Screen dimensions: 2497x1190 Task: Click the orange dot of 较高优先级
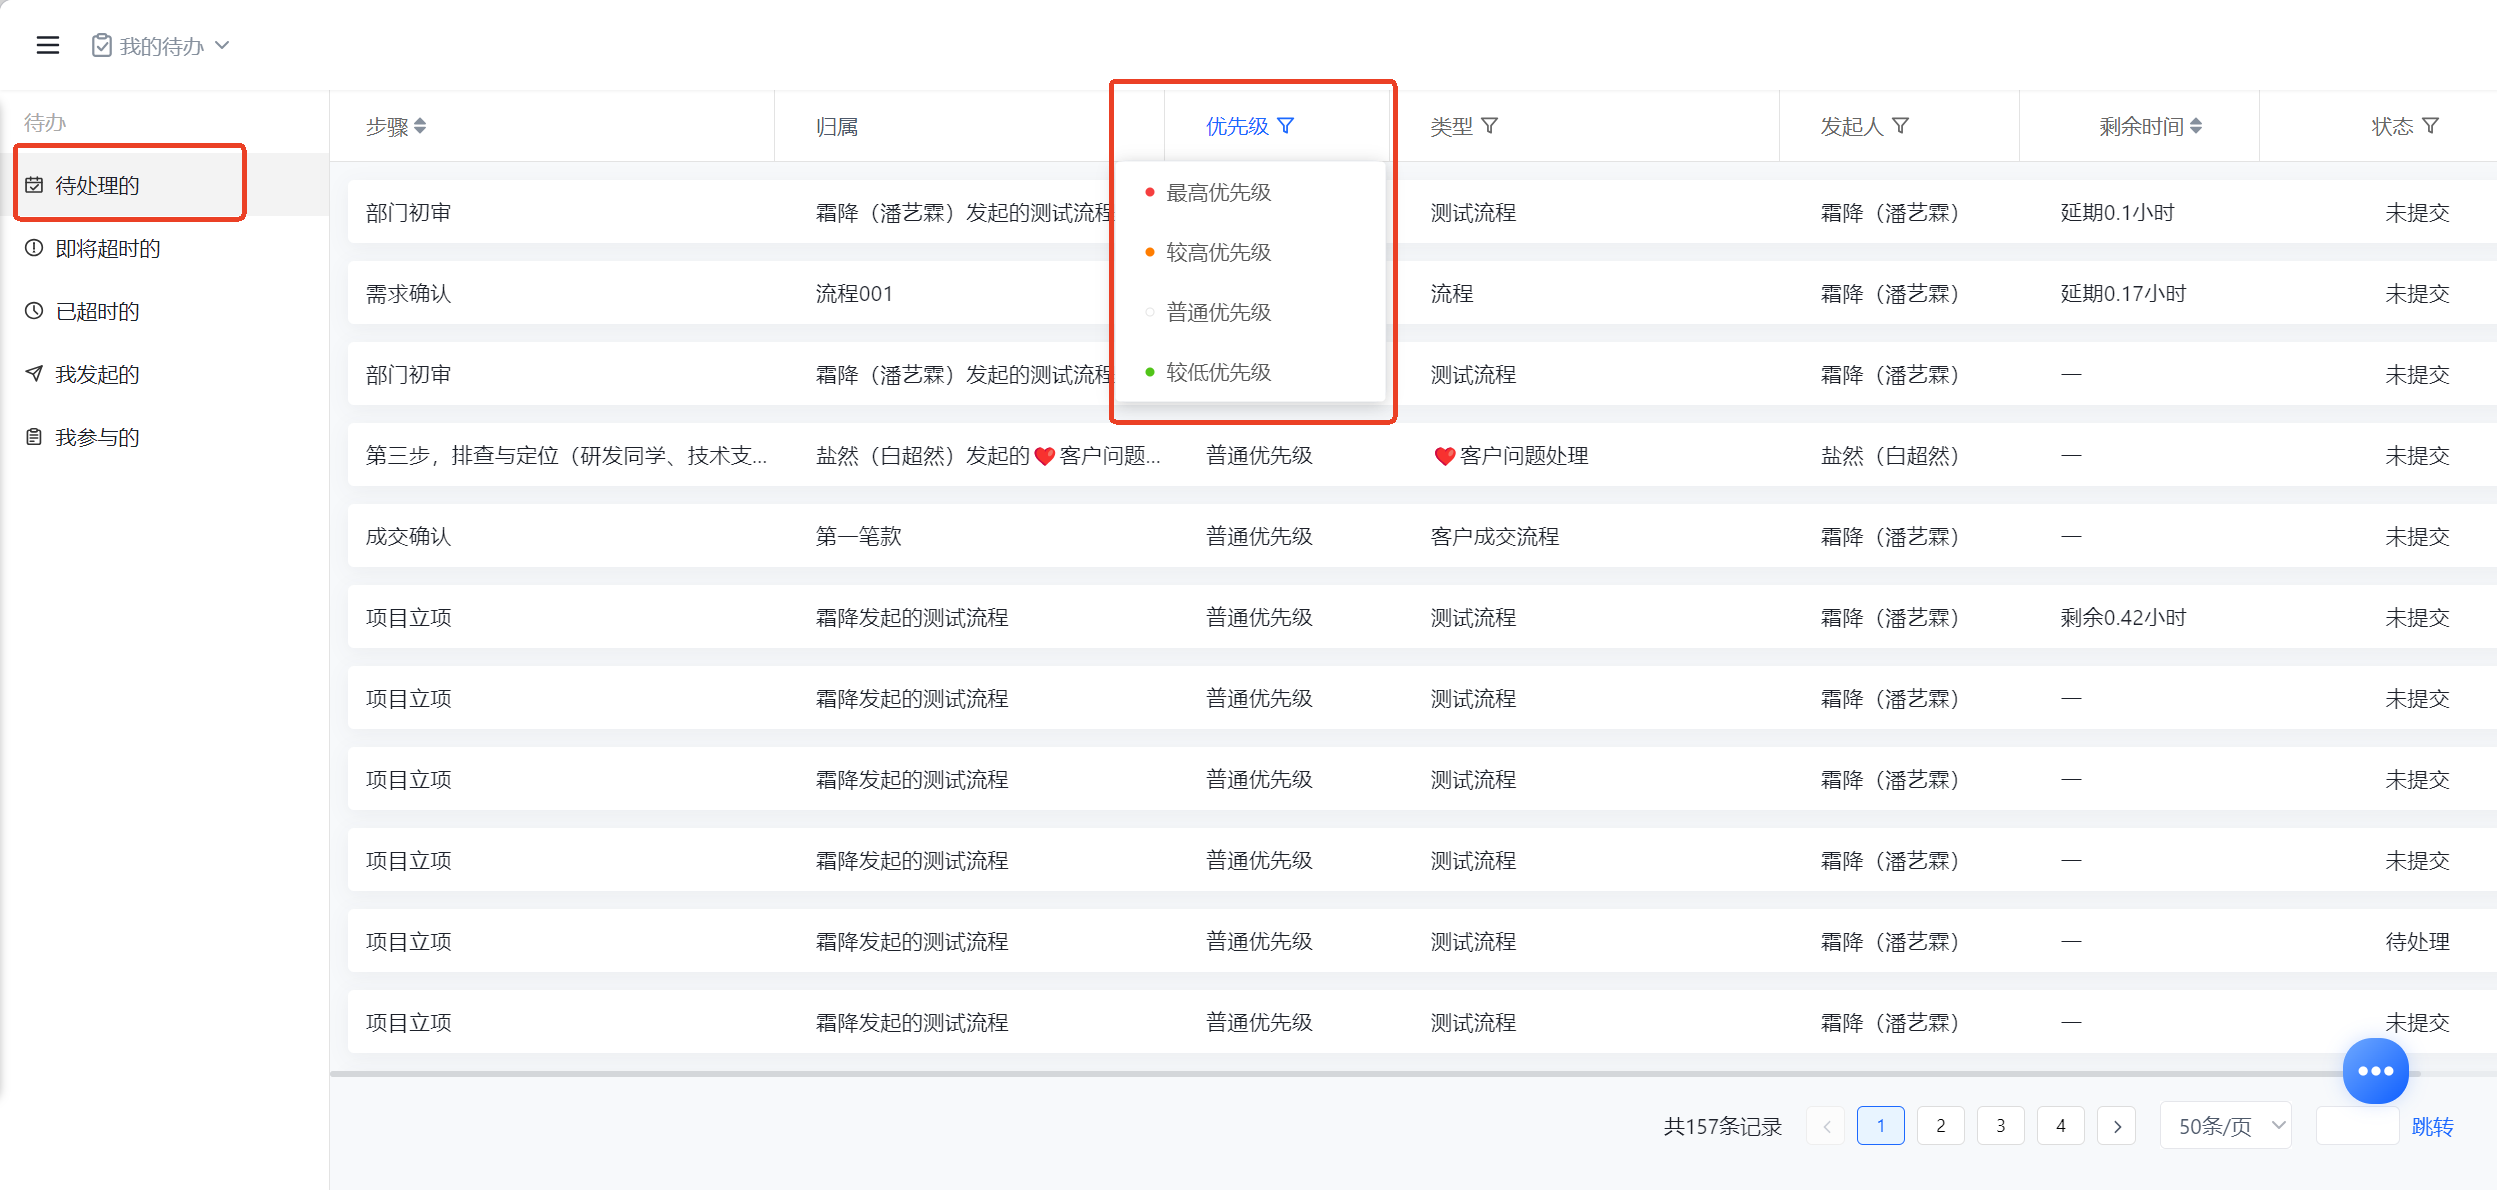1150,252
